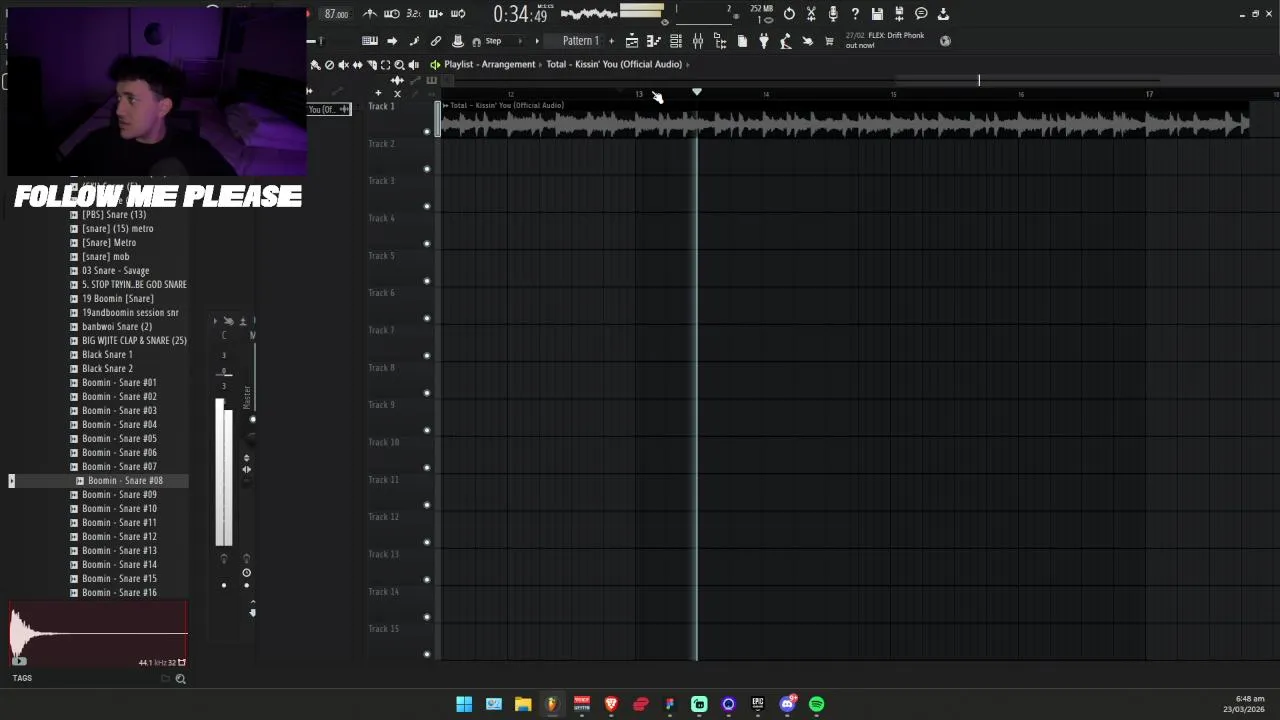Viewport: 1280px width, 720px height.
Task: Open File Explorer from the taskbar
Action: [x=523, y=704]
